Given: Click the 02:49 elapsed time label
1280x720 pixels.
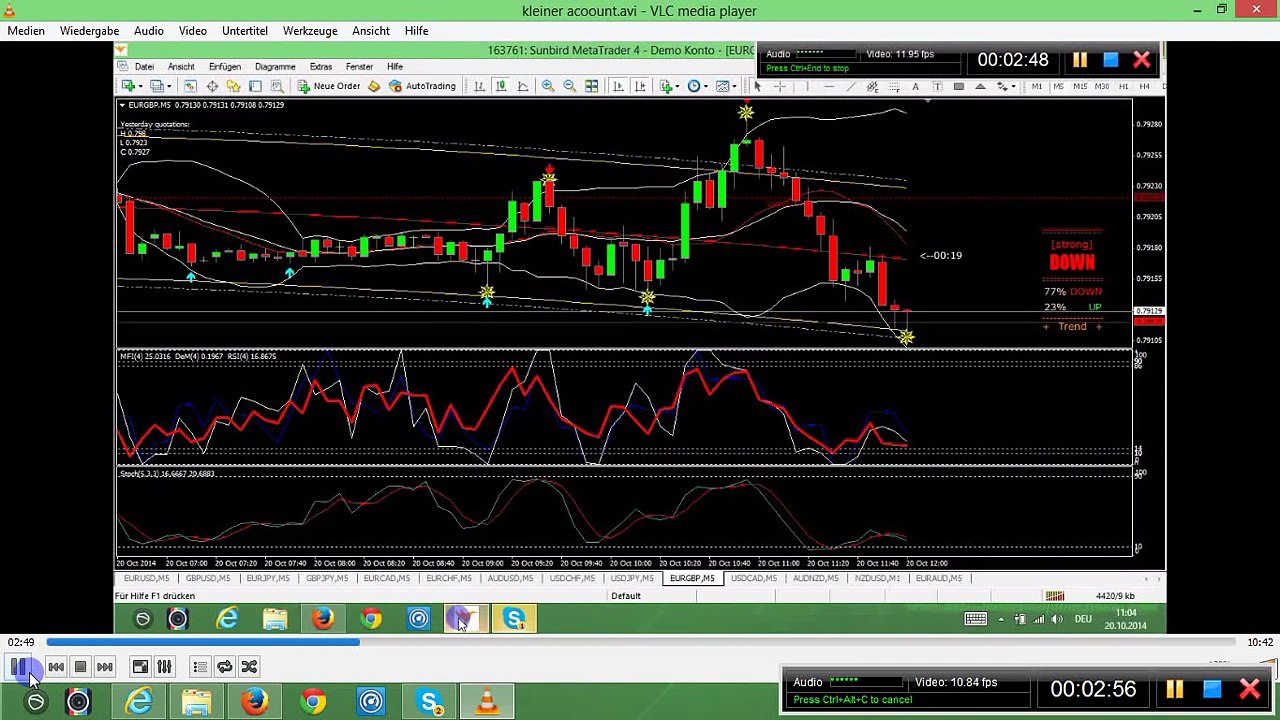Looking at the screenshot, I should [x=21, y=642].
